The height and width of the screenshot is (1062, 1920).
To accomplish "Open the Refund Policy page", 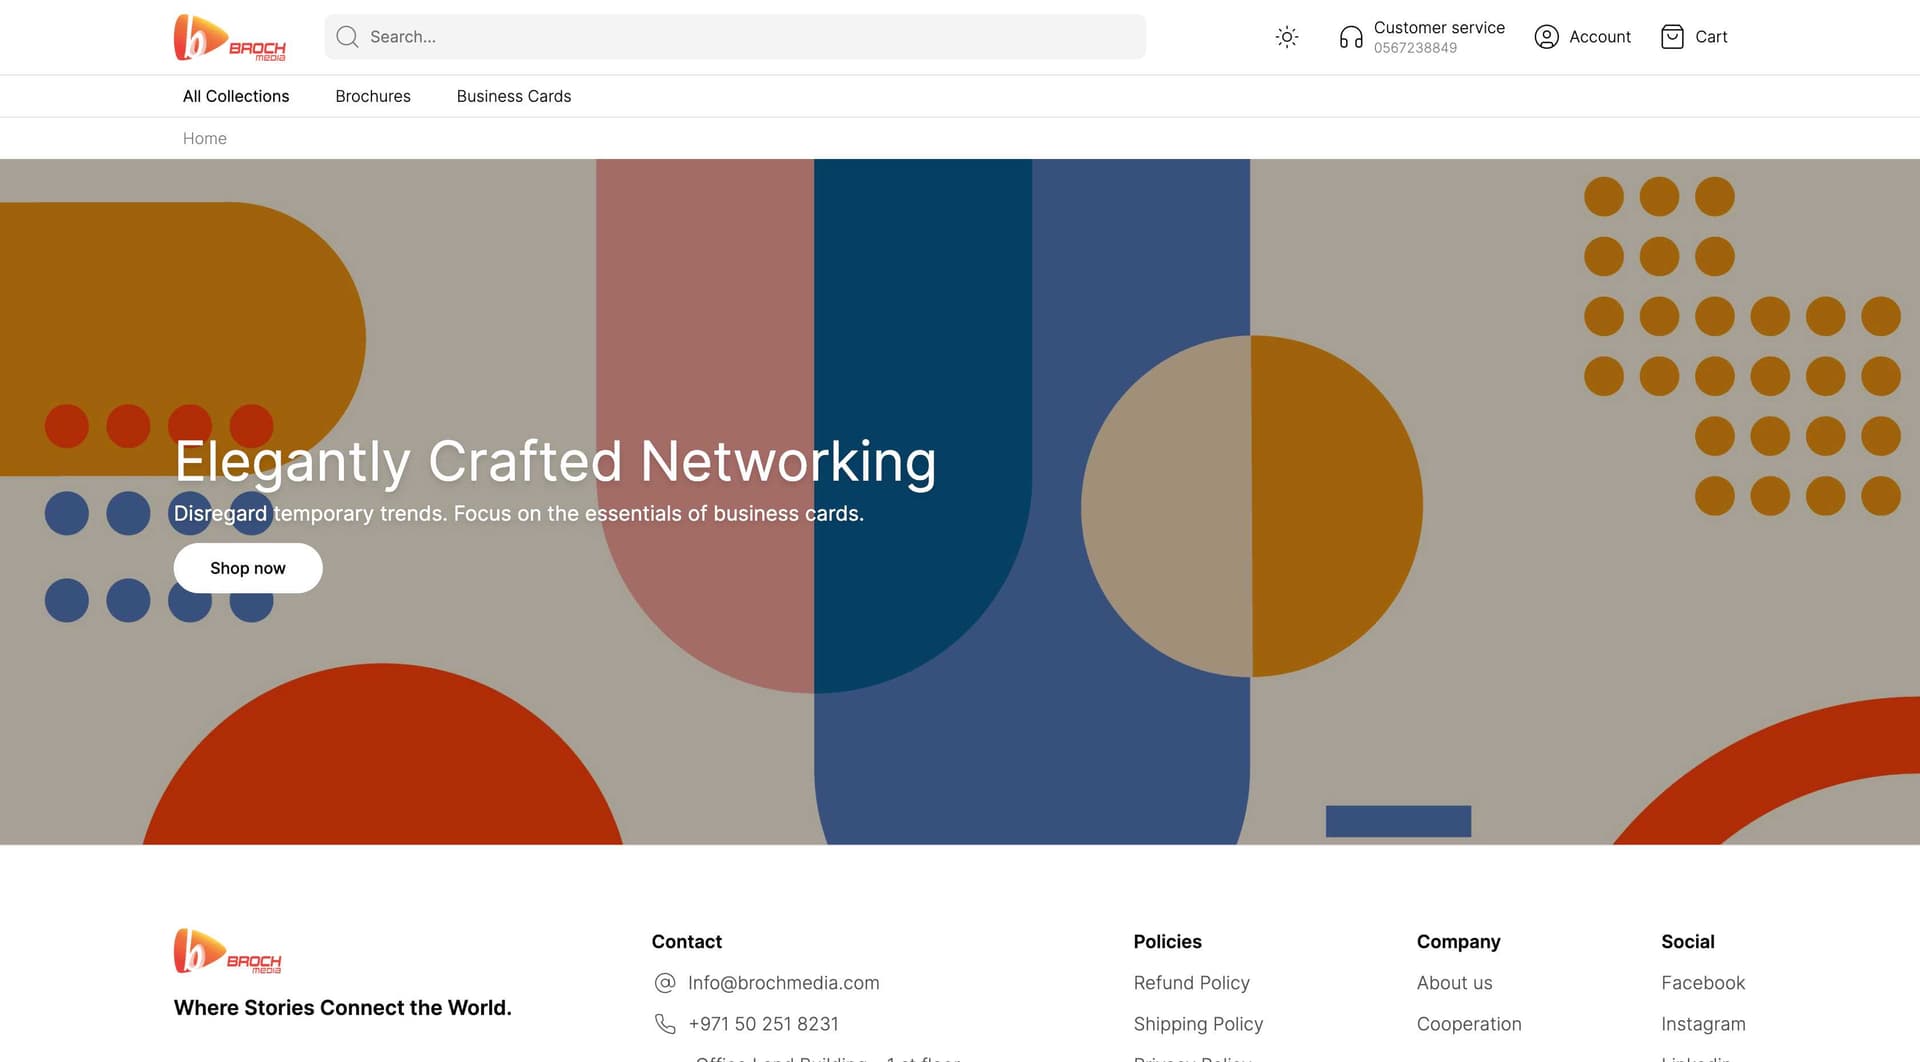I will click(1191, 983).
